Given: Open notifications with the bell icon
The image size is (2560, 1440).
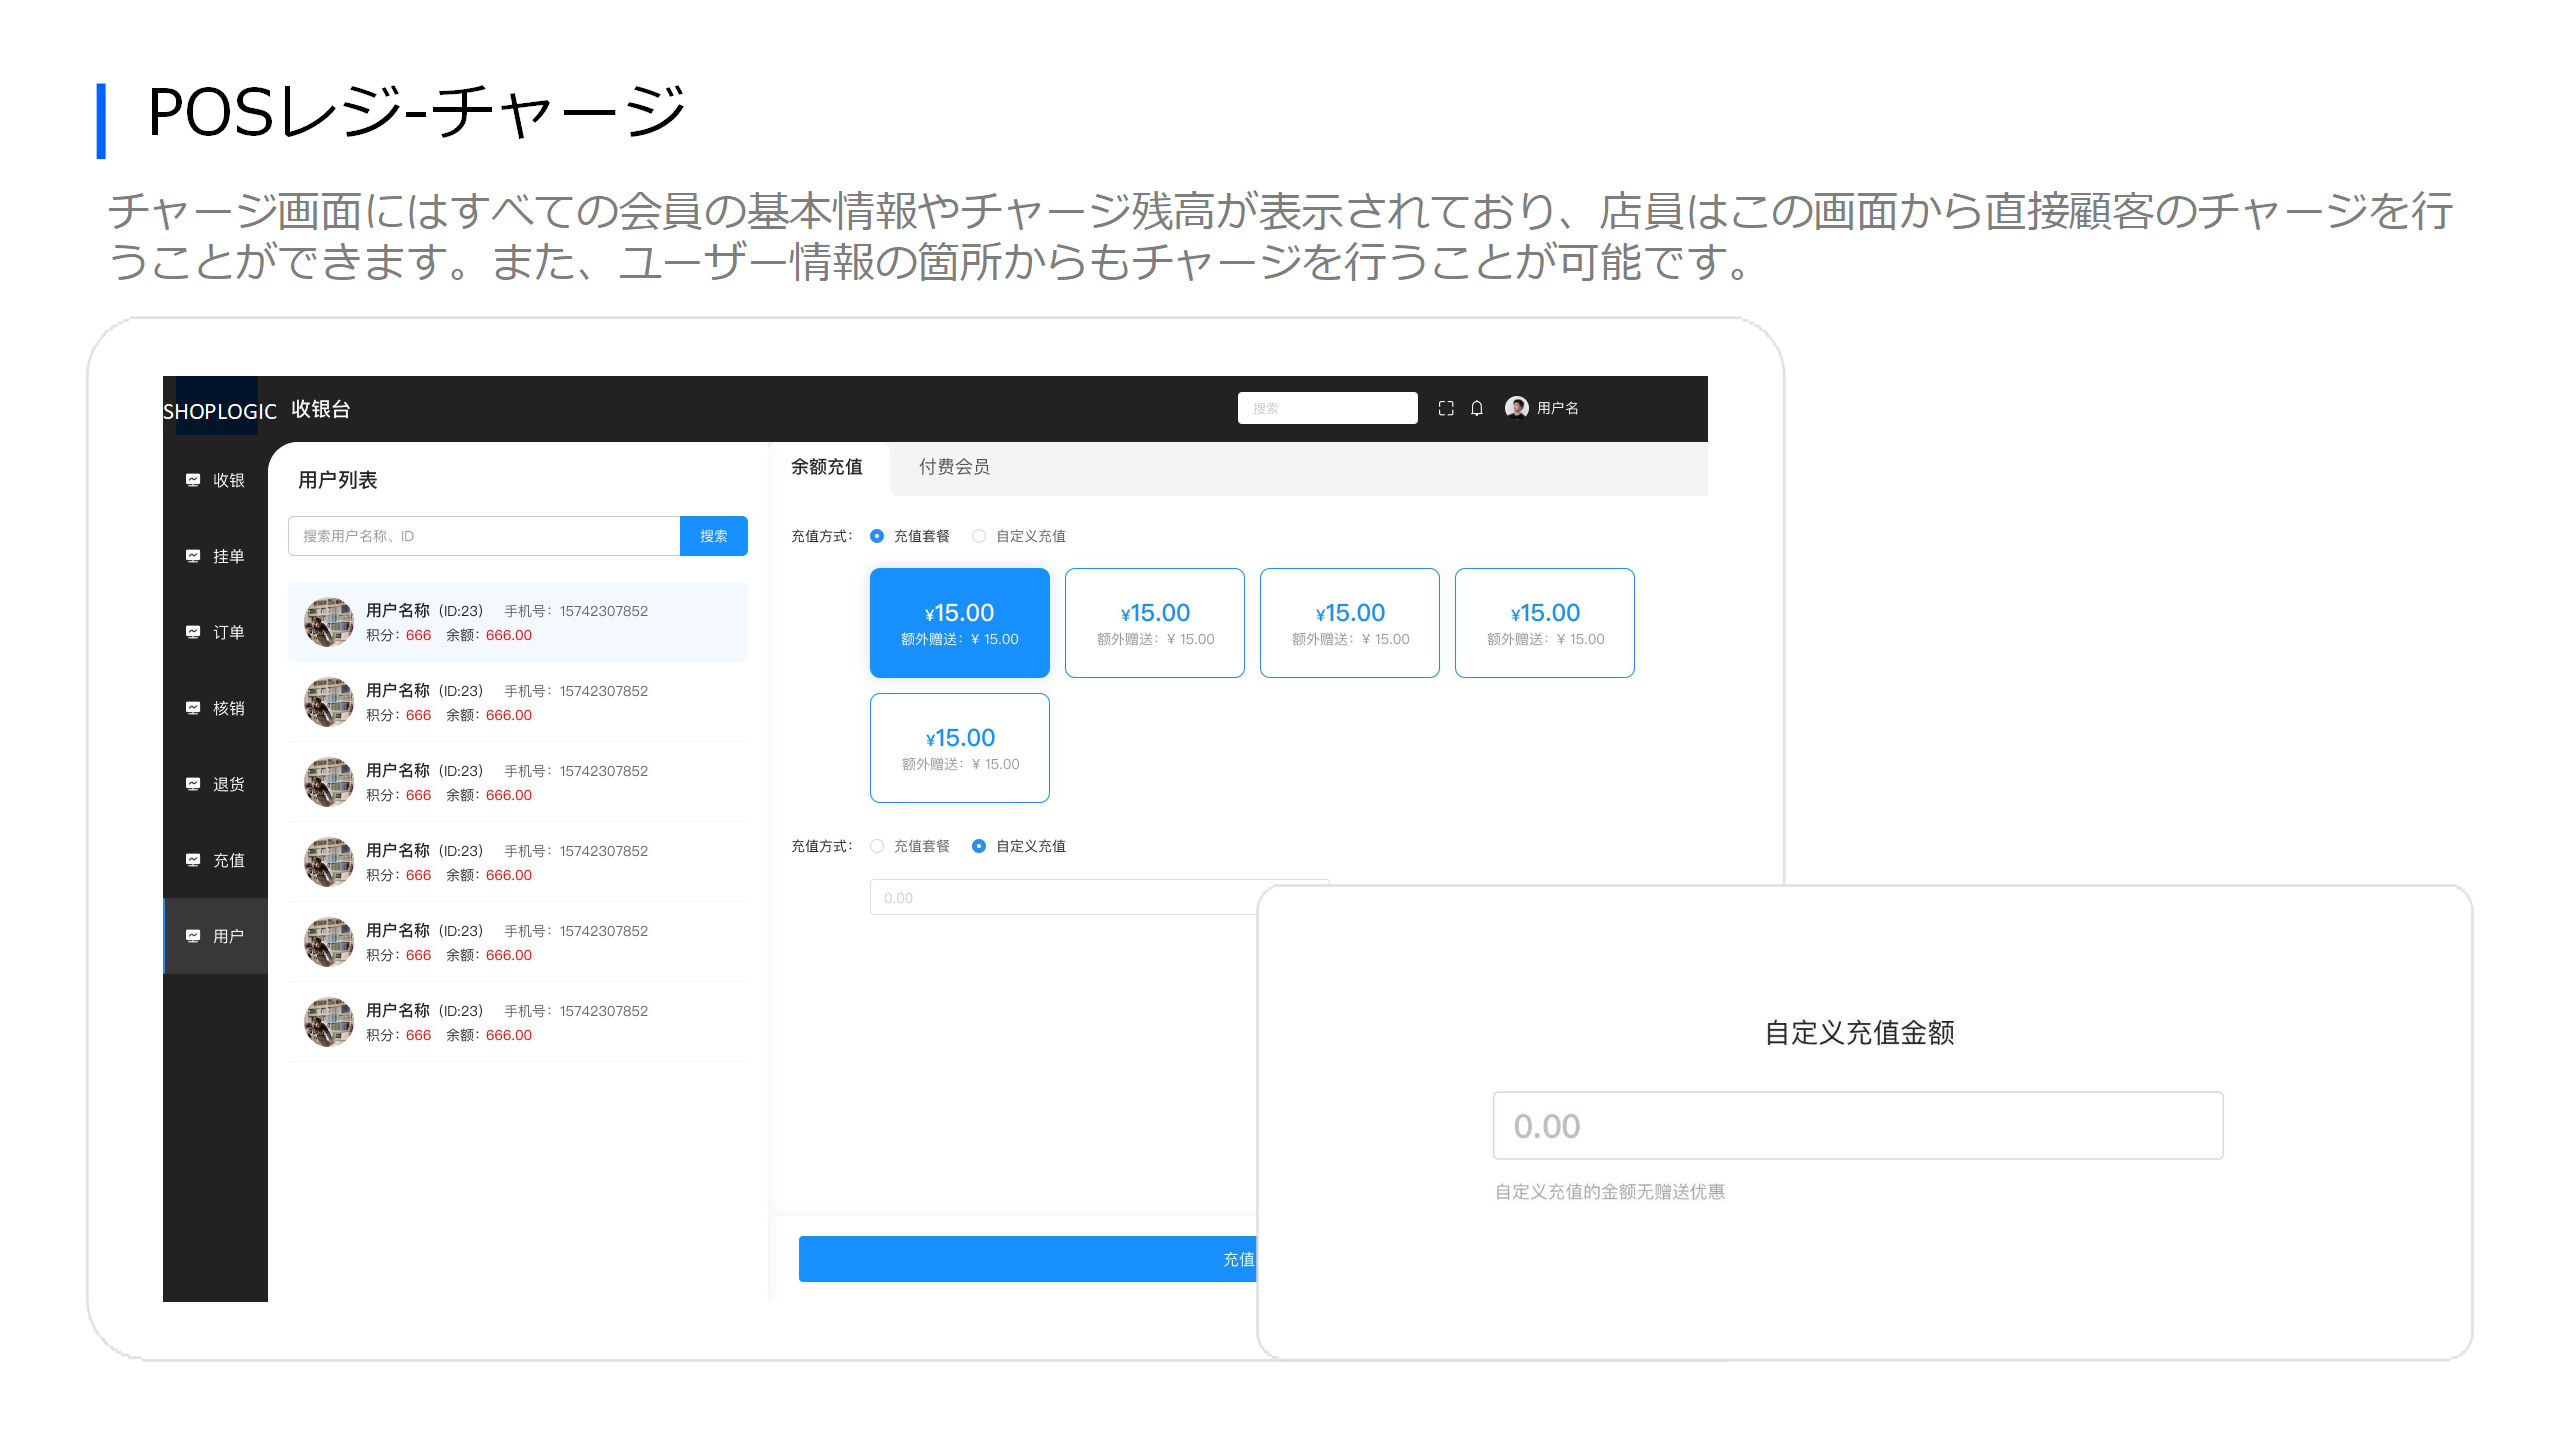Looking at the screenshot, I should [x=1477, y=408].
